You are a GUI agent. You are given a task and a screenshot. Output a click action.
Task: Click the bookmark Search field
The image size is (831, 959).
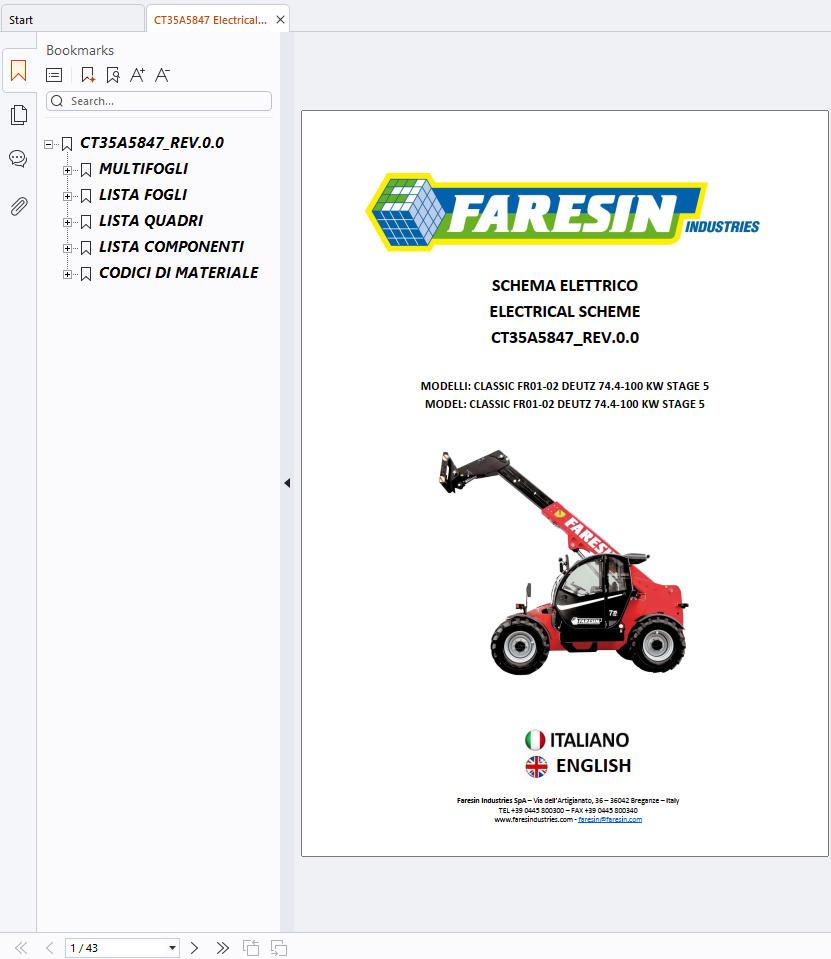pos(158,100)
